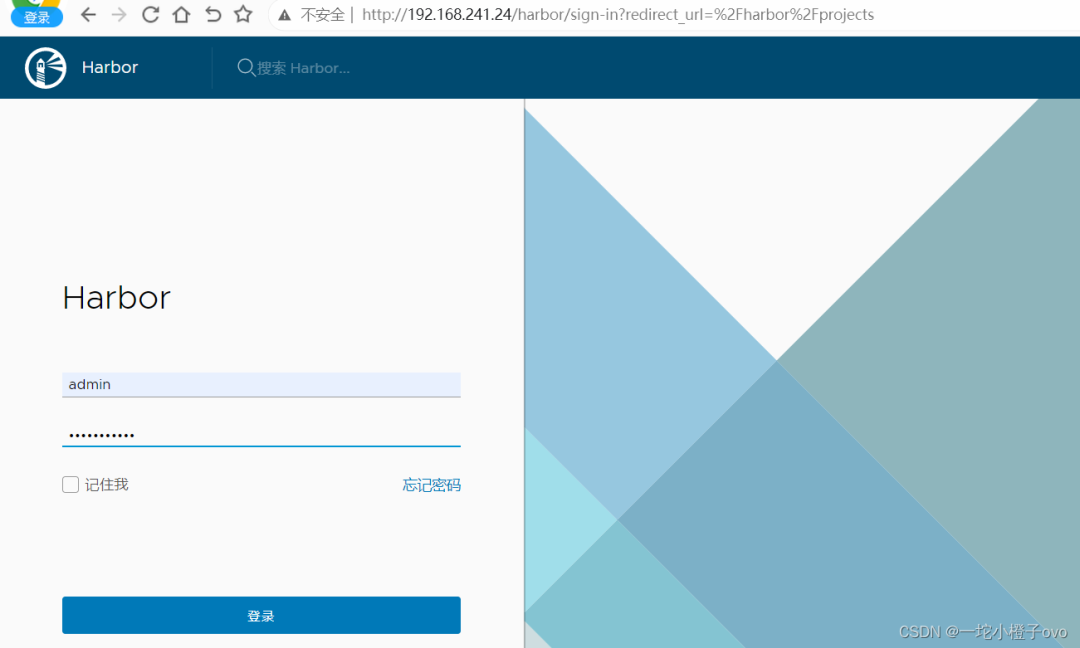Click the 不安全 warning icon in address bar
This screenshot has width=1080, height=648.
285,14
